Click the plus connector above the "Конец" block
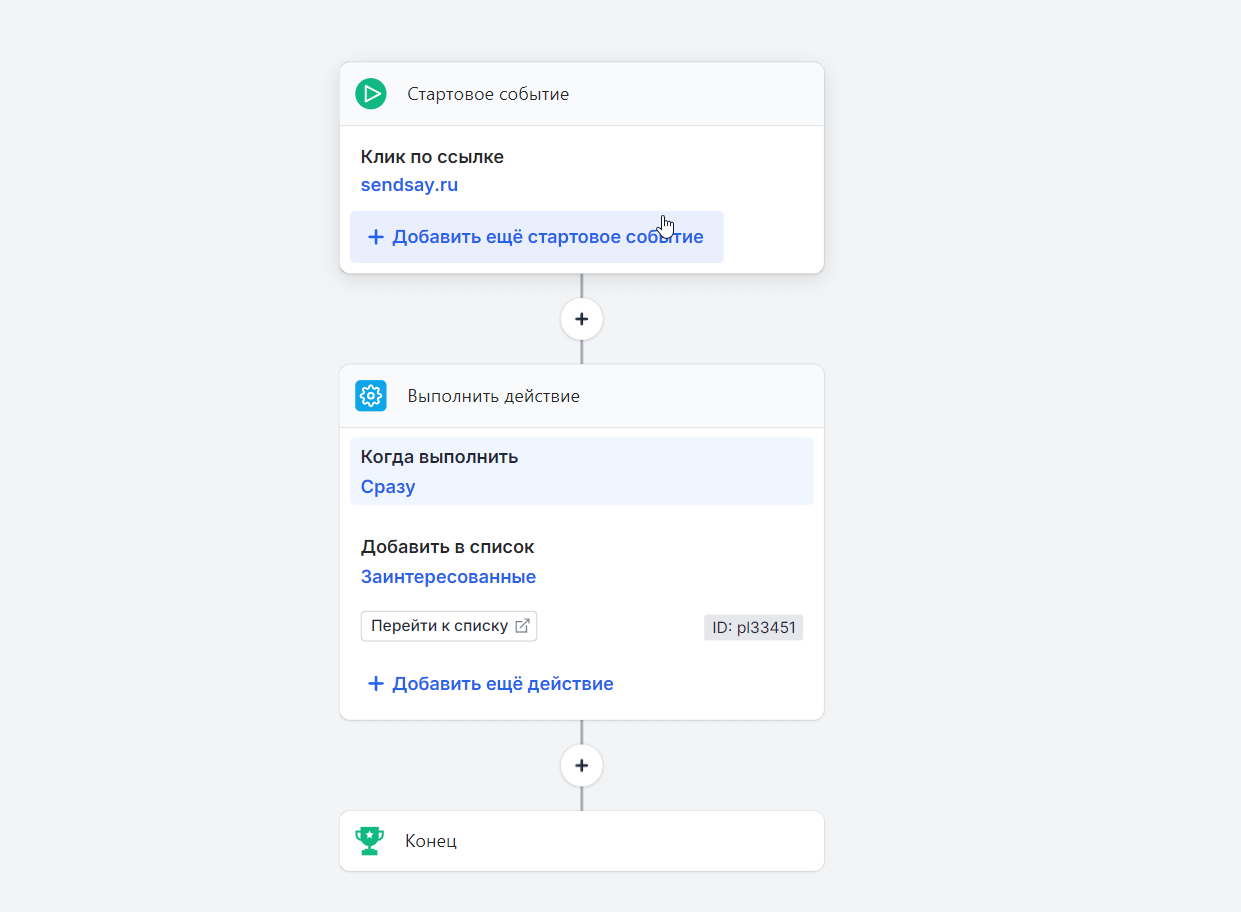Screen dimensions: 1241x912 [581, 765]
